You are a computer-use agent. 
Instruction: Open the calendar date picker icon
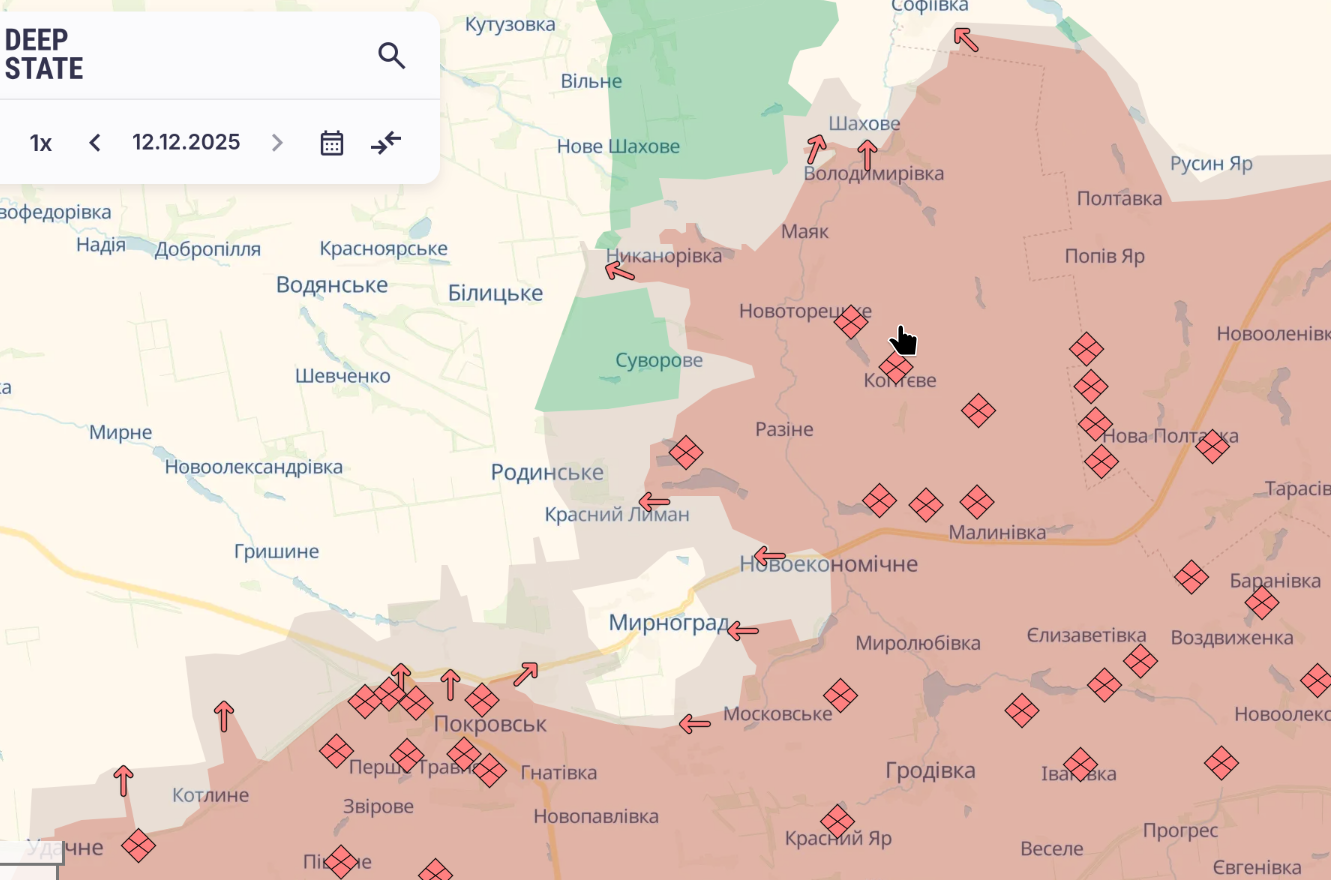pyautogui.click(x=332, y=143)
